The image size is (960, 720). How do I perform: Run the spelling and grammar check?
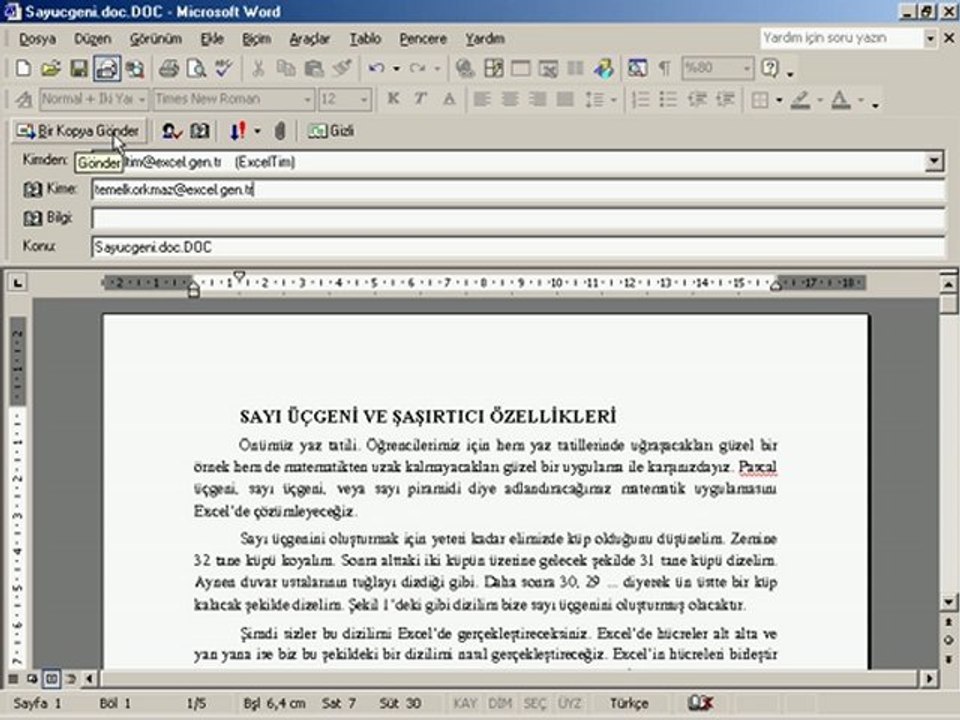click(x=224, y=68)
